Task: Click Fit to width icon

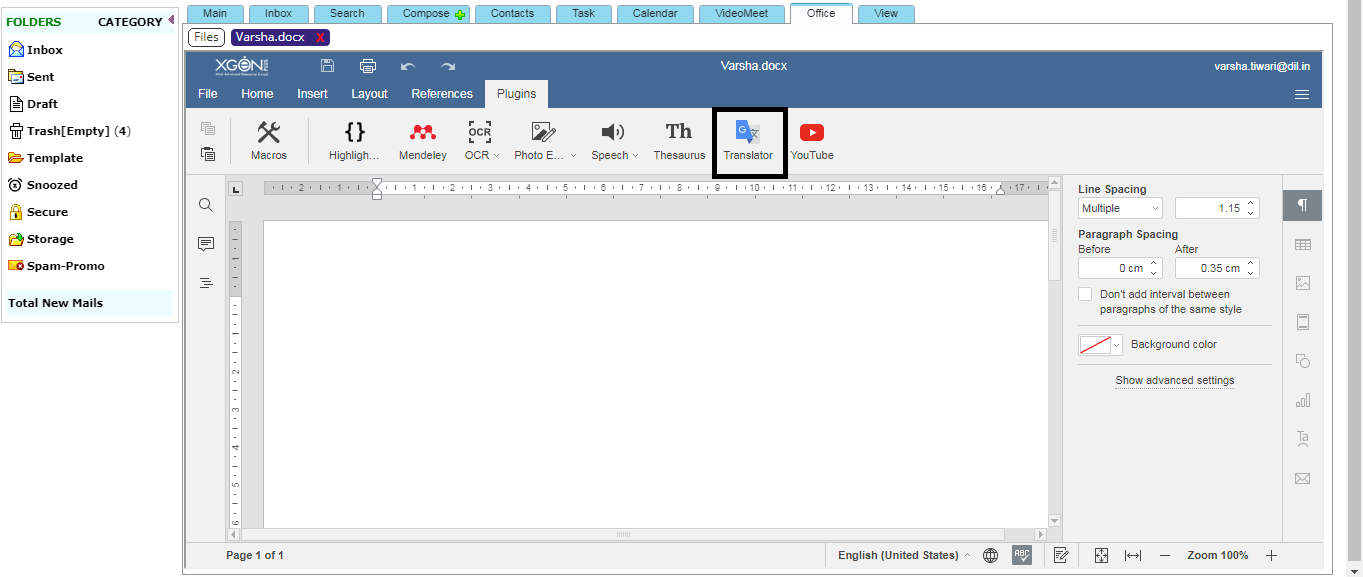Action: (1133, 555)
